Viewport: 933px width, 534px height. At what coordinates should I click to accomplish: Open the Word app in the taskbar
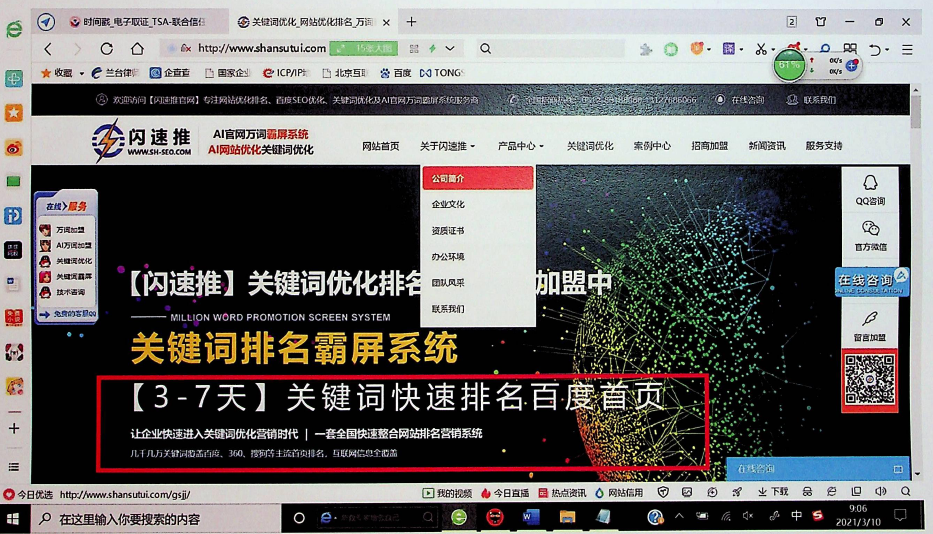pos(529,517)
